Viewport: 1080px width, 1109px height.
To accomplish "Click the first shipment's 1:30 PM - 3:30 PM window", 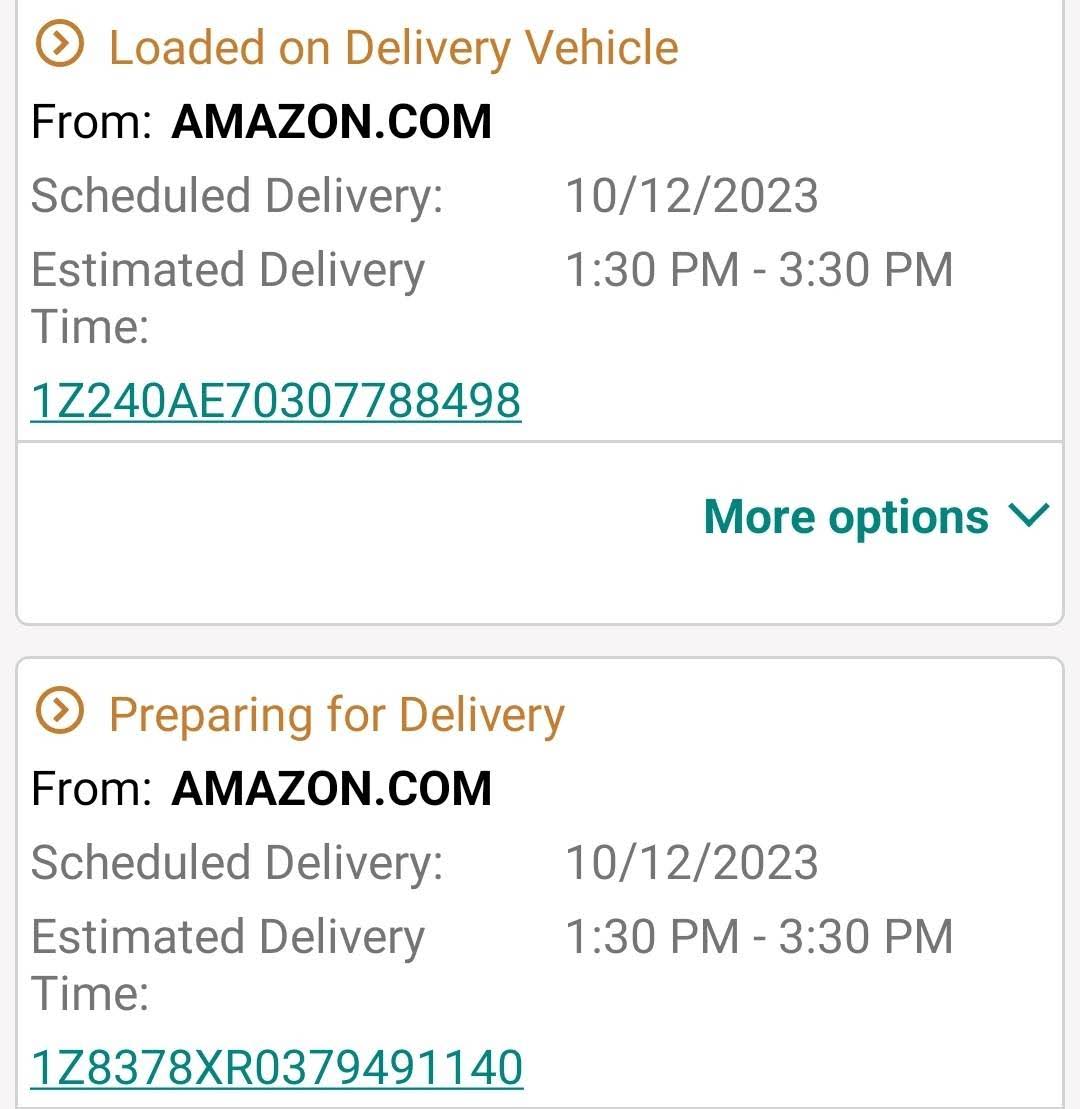I will [760, 269].
